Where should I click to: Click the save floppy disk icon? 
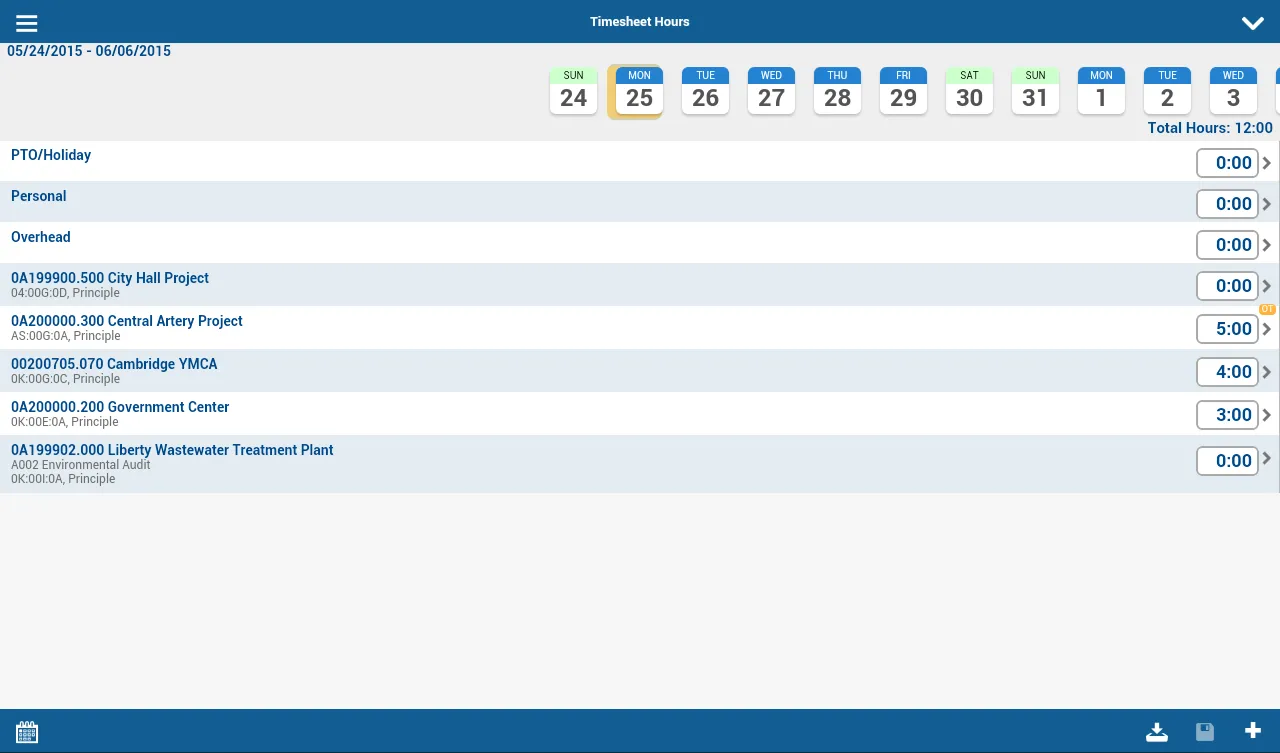pyautogui.click(x=1205, y=732)
